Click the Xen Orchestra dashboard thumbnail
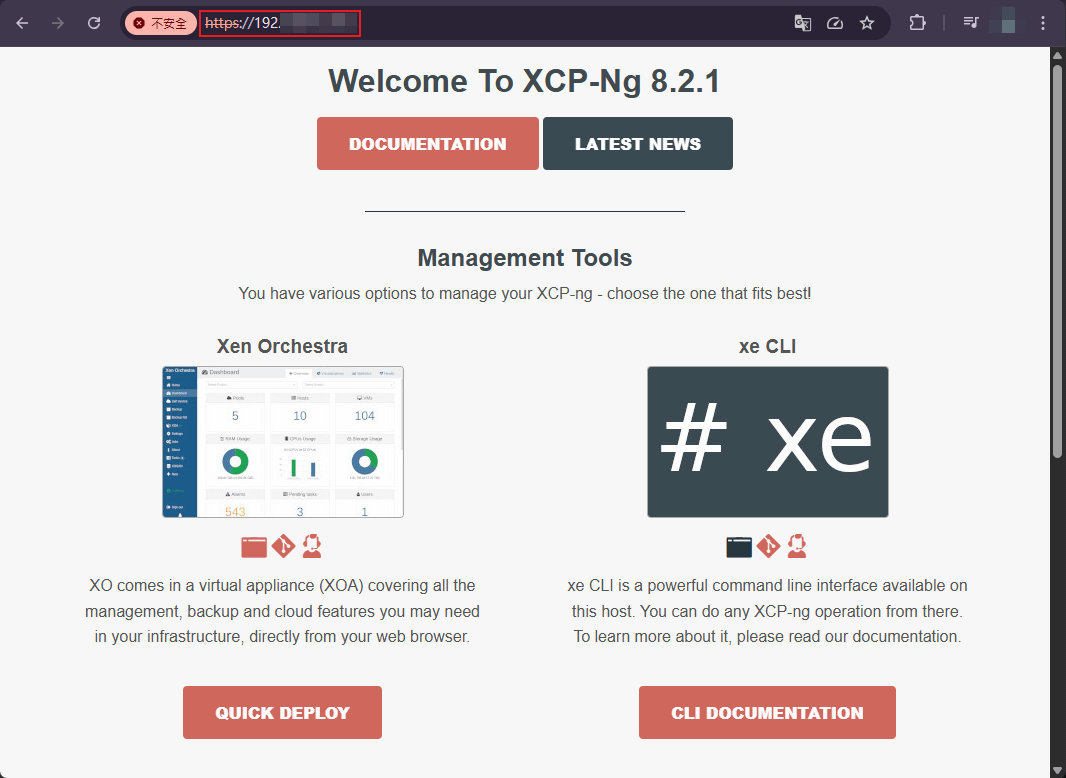1066x778 pixels. click(x=283, y=442)
